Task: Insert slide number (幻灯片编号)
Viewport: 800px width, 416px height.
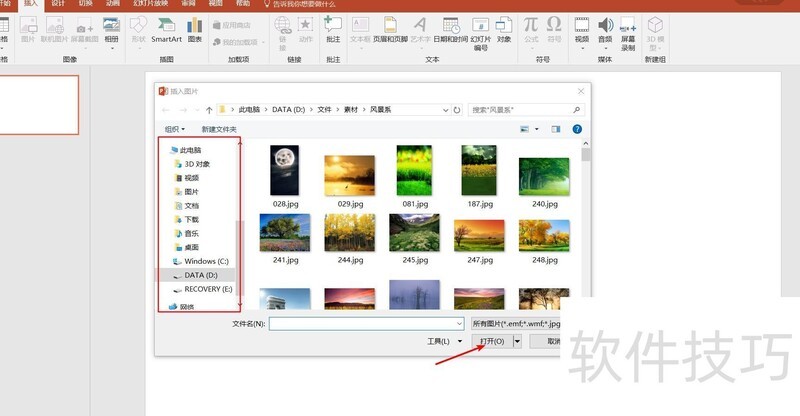Action: click(x=481, y=34)
